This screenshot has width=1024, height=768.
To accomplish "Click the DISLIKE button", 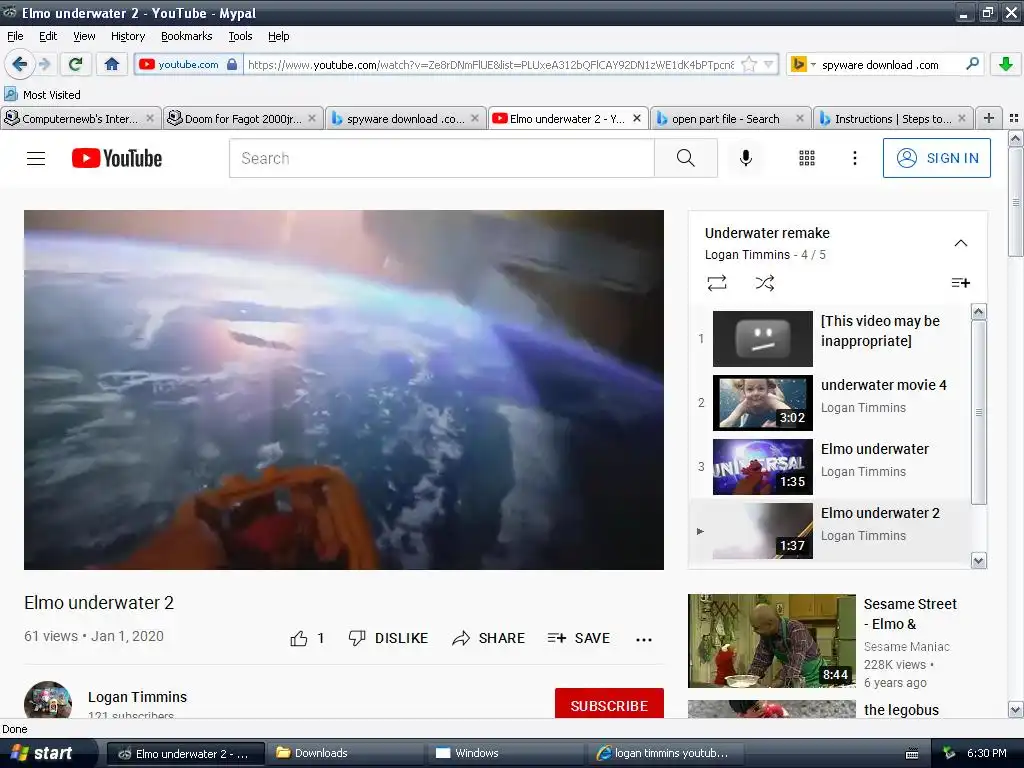I will [x=389, y=638].
